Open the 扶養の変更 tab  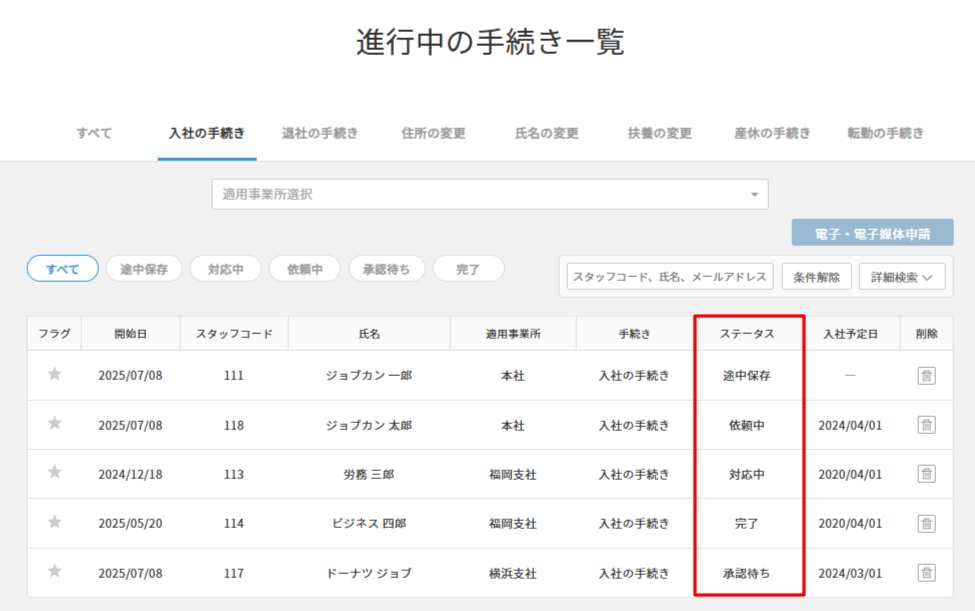point(658,130)
